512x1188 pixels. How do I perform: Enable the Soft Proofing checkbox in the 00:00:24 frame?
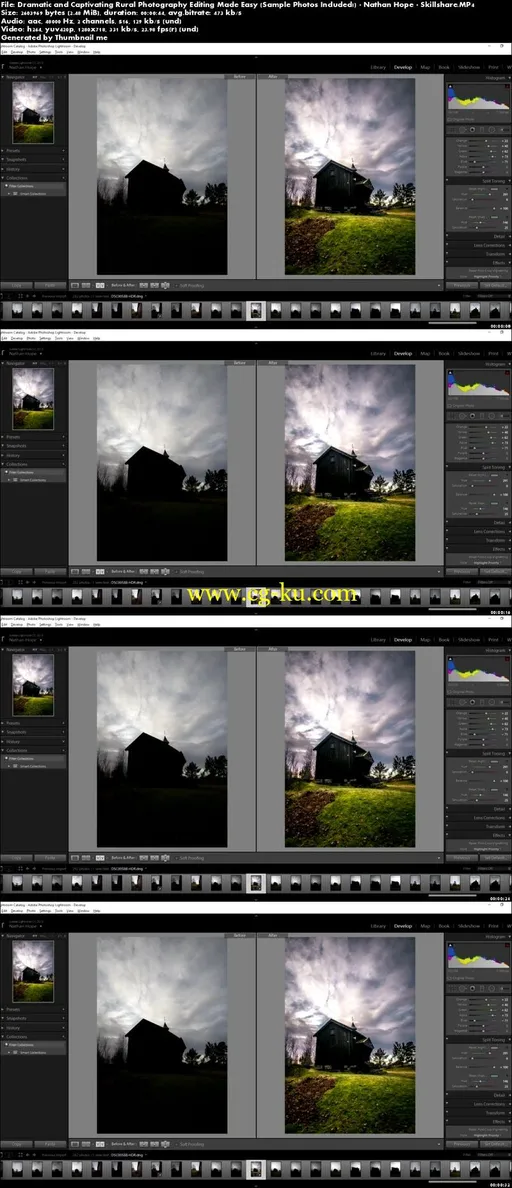[x=176, y=858]
